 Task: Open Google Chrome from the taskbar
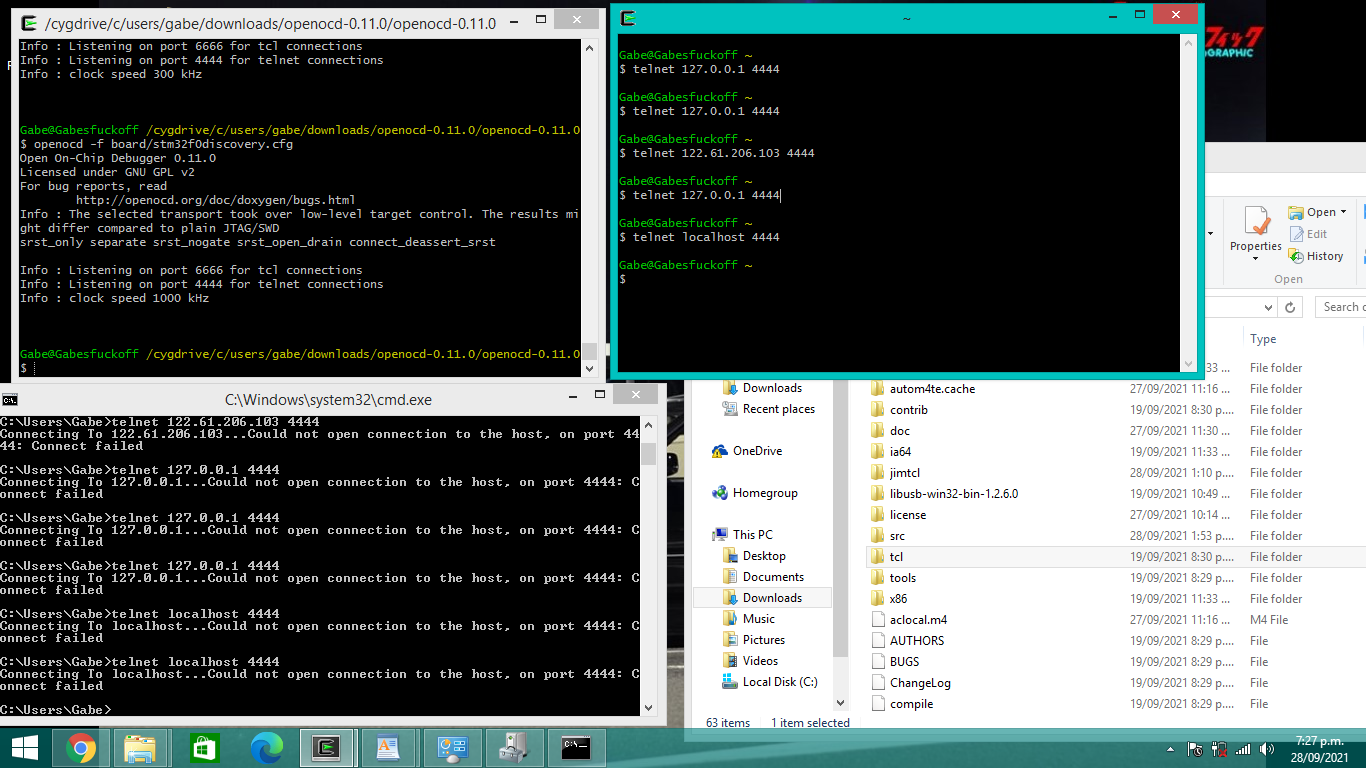point(81,748)
